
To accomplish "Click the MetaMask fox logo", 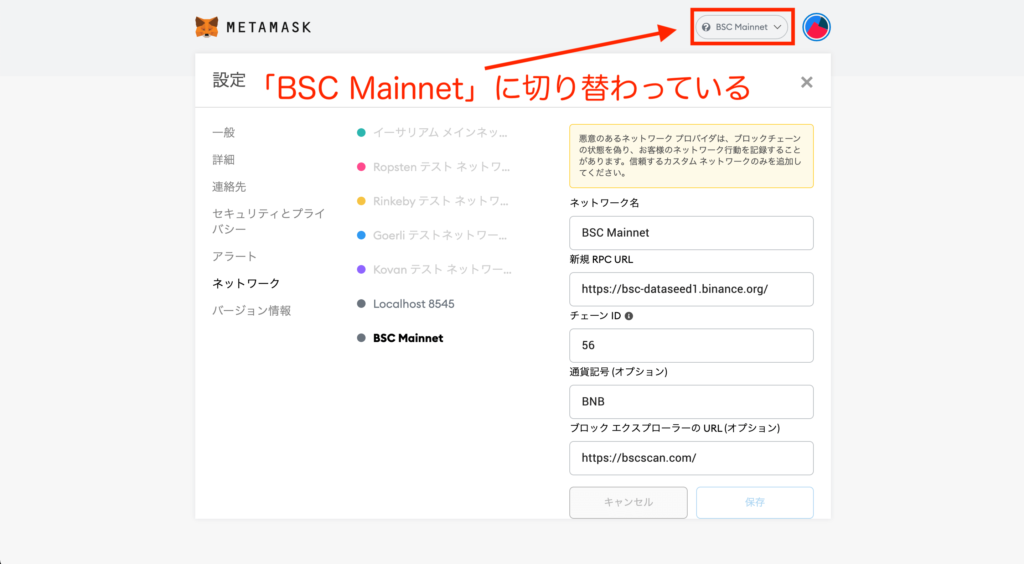I will pyautogui.click(x=207, y=27).
